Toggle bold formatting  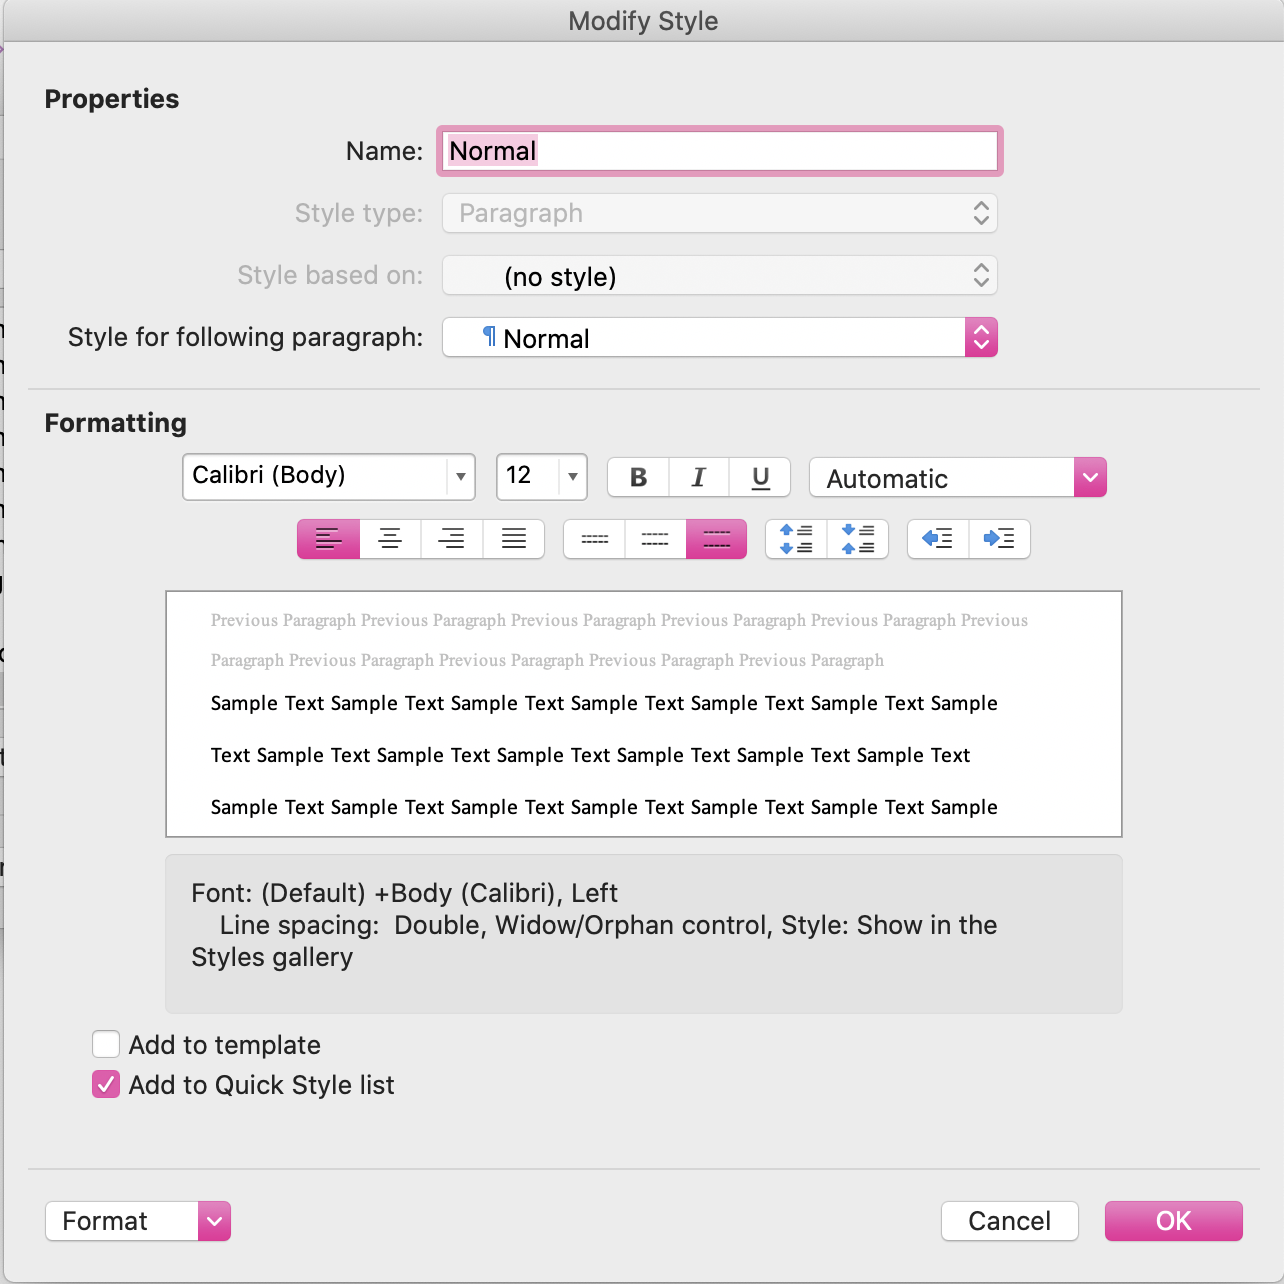638,477
